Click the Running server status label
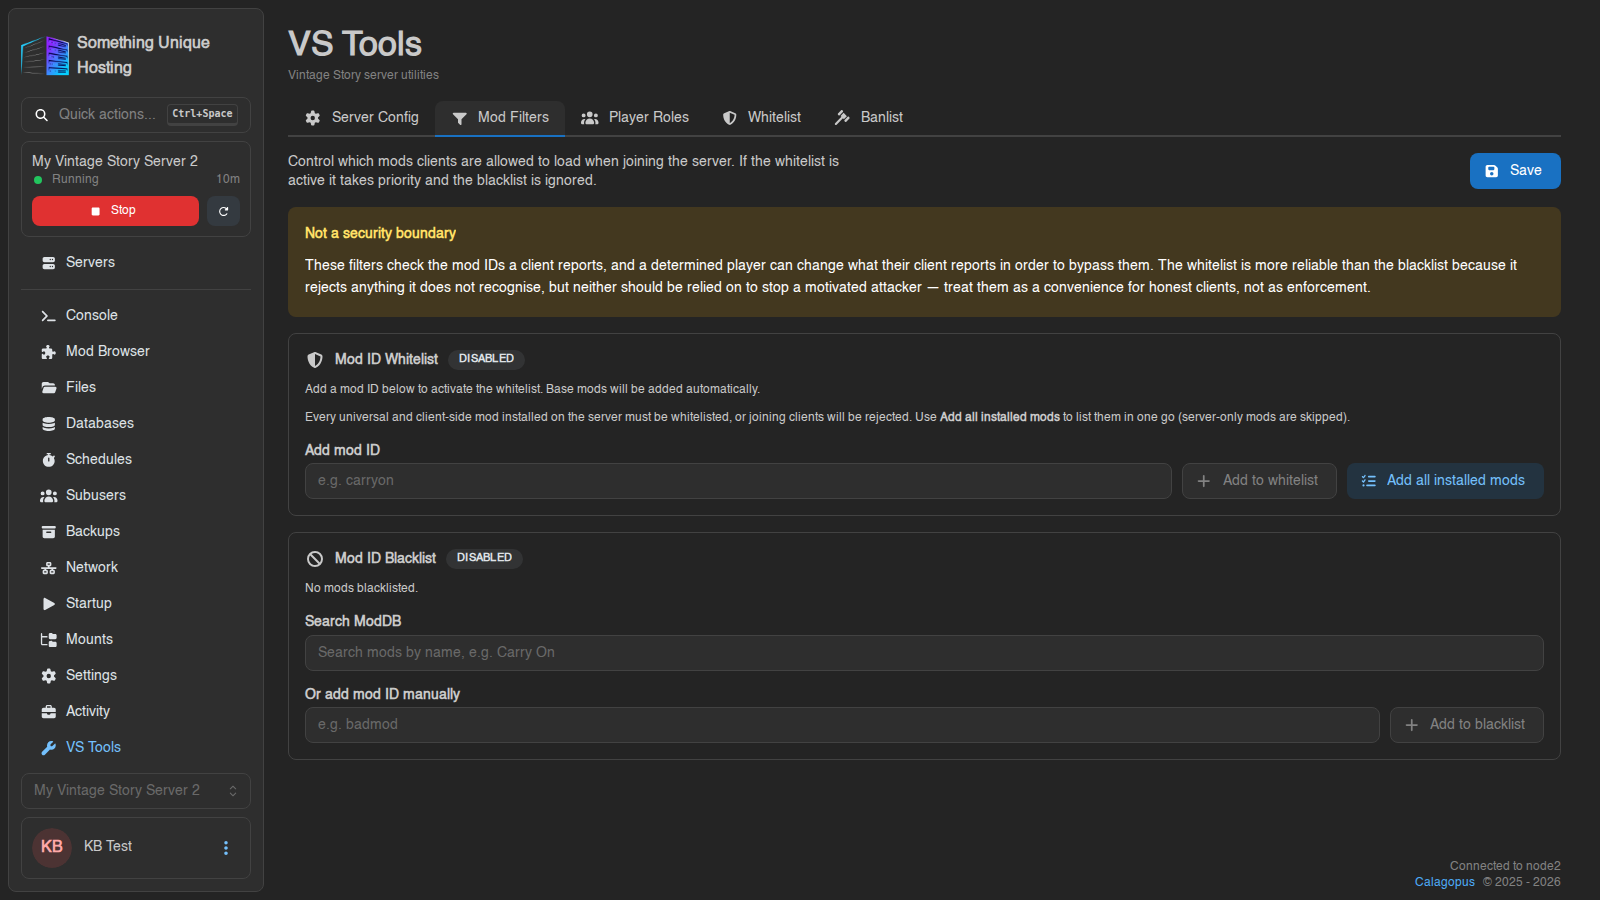The width and height of the screenshot is (1600, 900). click(75, 180)
